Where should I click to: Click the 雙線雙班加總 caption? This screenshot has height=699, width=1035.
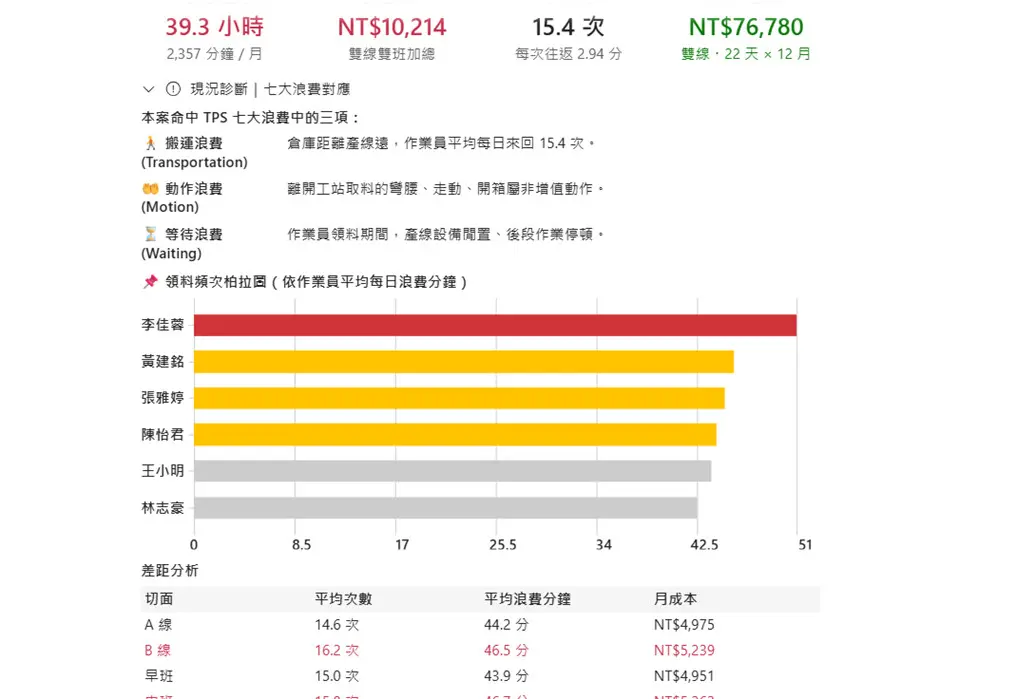pos(392,54)
